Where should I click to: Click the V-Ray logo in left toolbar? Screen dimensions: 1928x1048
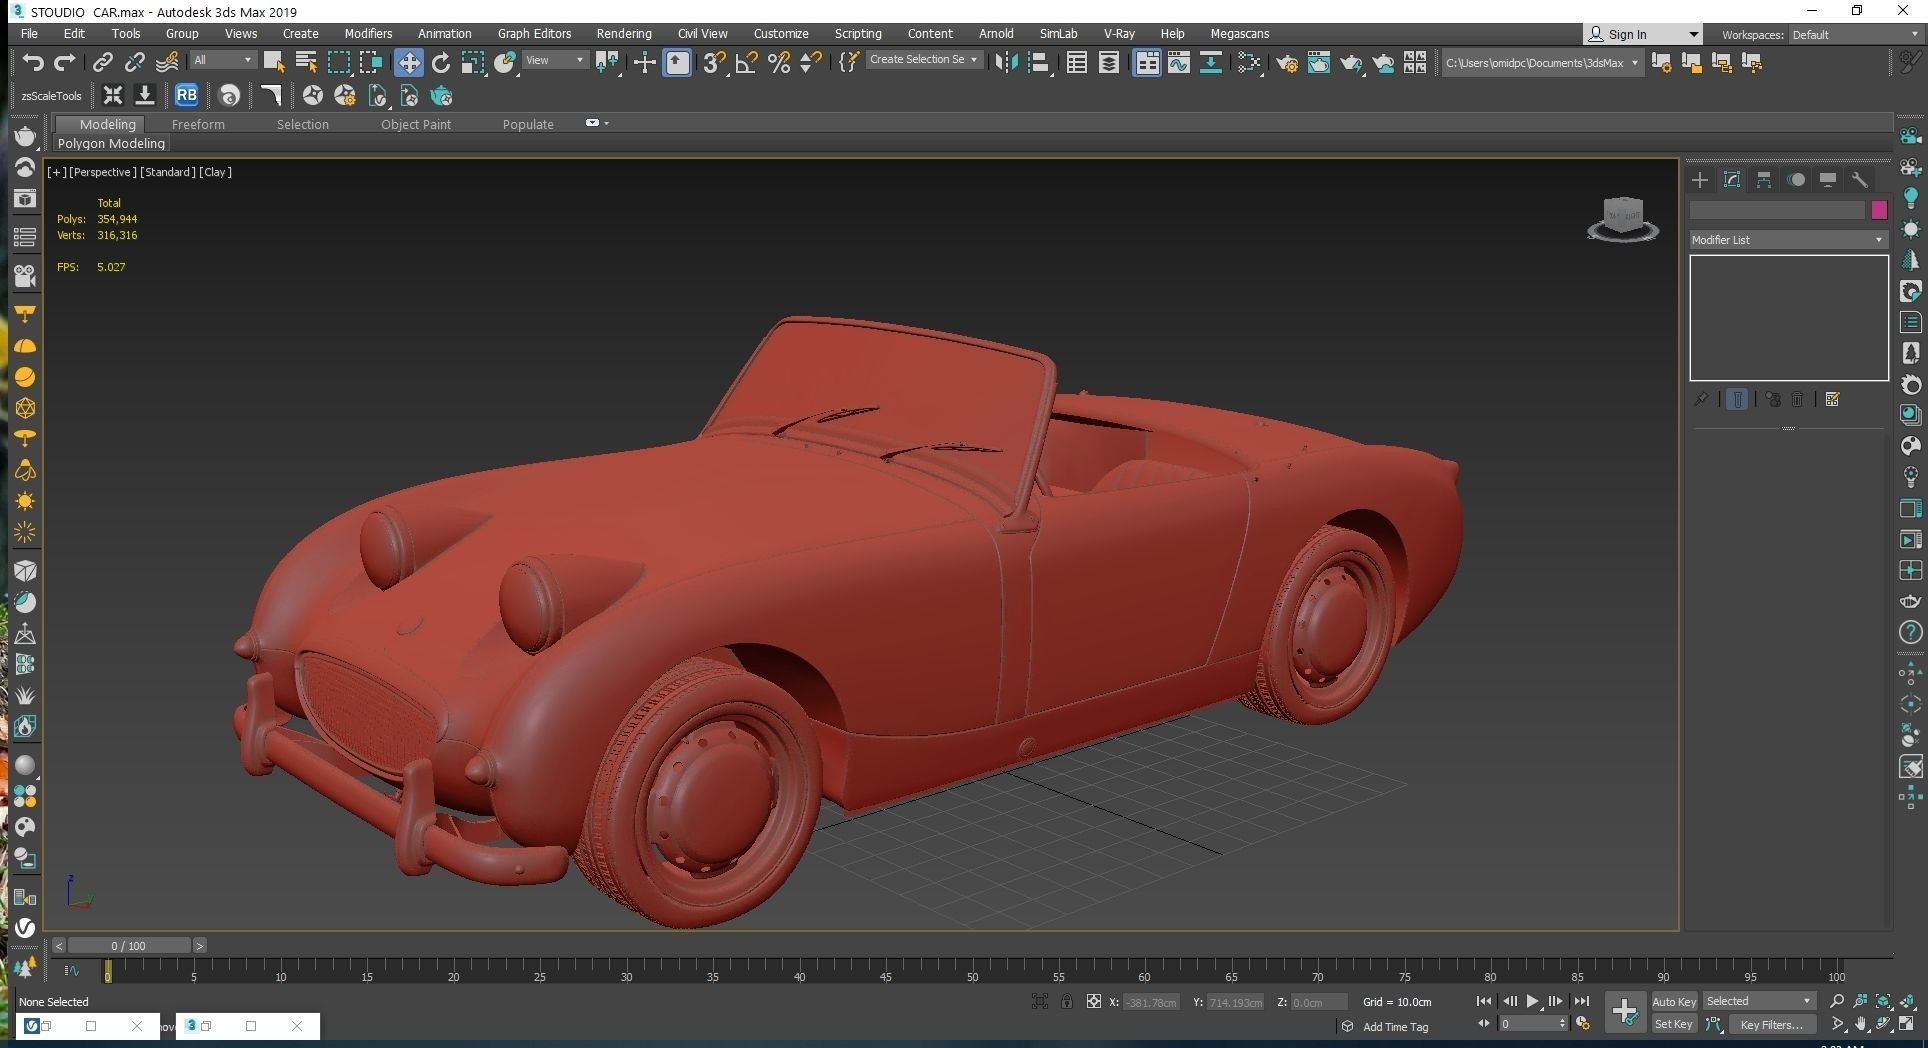coord(25,928)
